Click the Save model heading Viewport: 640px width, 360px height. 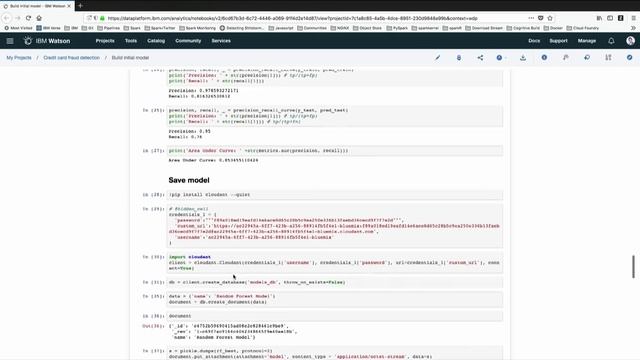click(x=189, y=180)
